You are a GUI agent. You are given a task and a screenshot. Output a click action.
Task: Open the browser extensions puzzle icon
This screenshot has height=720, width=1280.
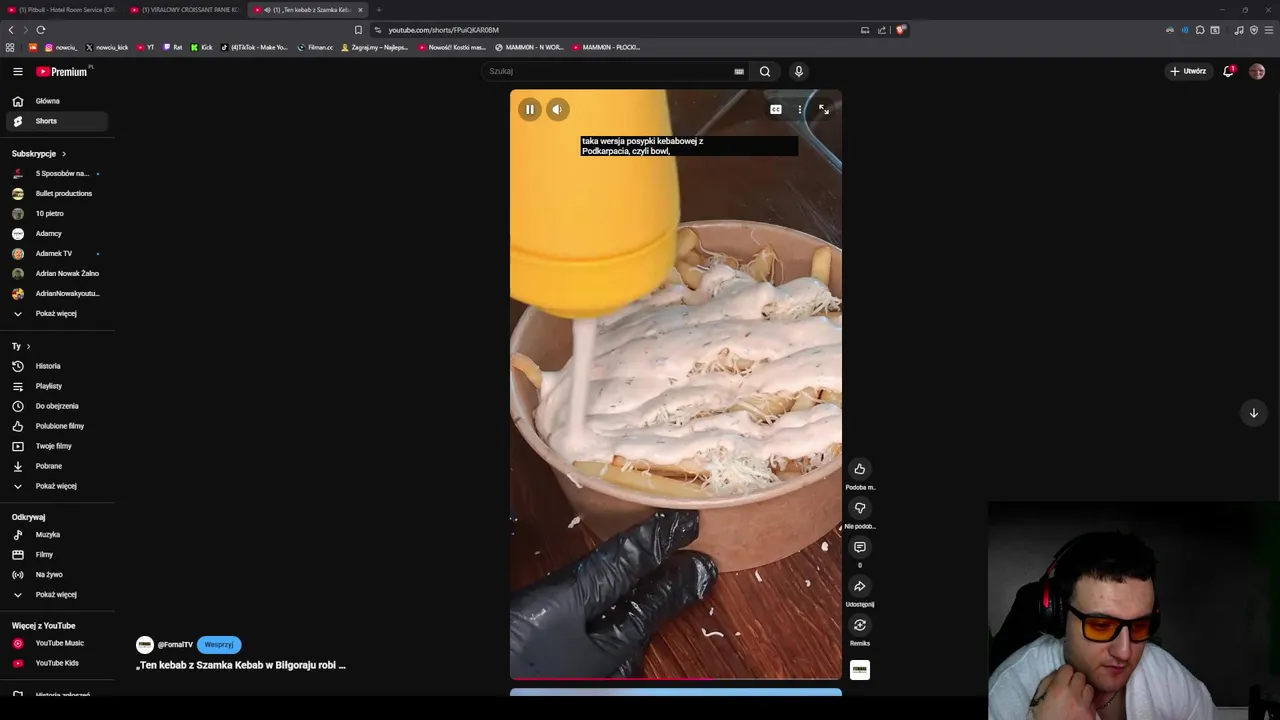point(1200,30)
